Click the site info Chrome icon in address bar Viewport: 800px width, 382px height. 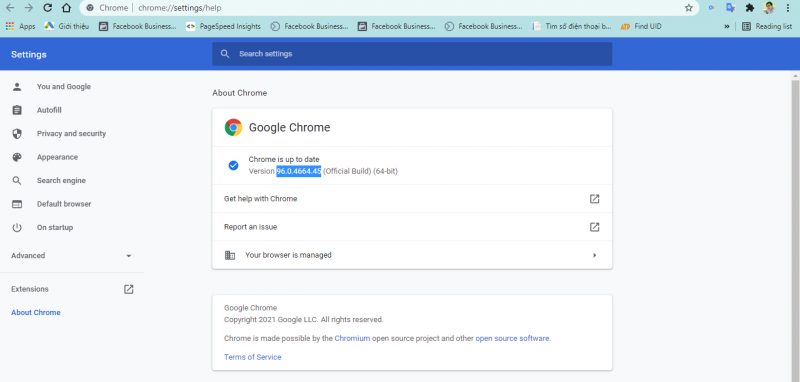(x=90, y=8)
